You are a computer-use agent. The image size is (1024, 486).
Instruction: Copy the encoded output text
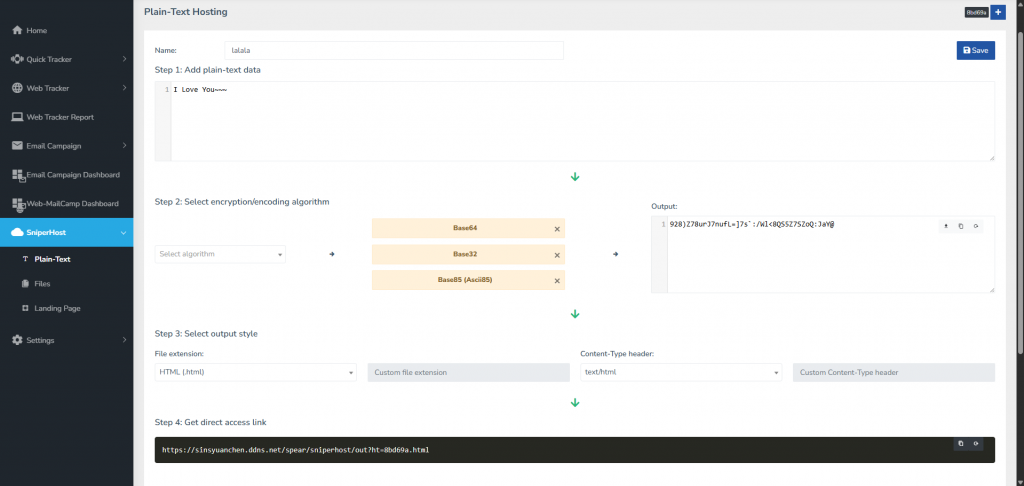pos(961,226)
